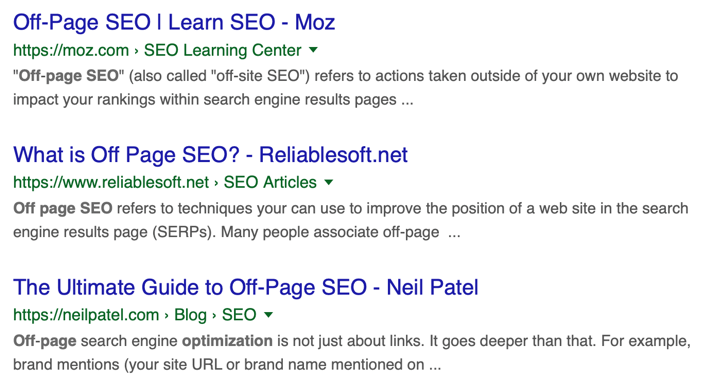Click the 'Blog' breadcrumb under Neil Patel
This screenshot has width=712, height=391.
pyautogui.click(x=190, y=315)
